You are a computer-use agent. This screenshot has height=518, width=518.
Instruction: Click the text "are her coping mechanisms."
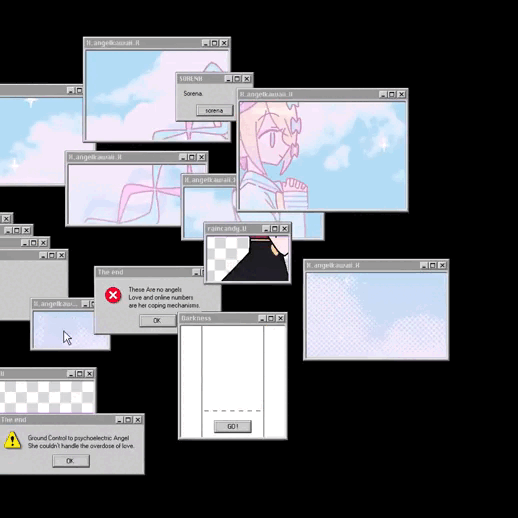coord(164,305)
